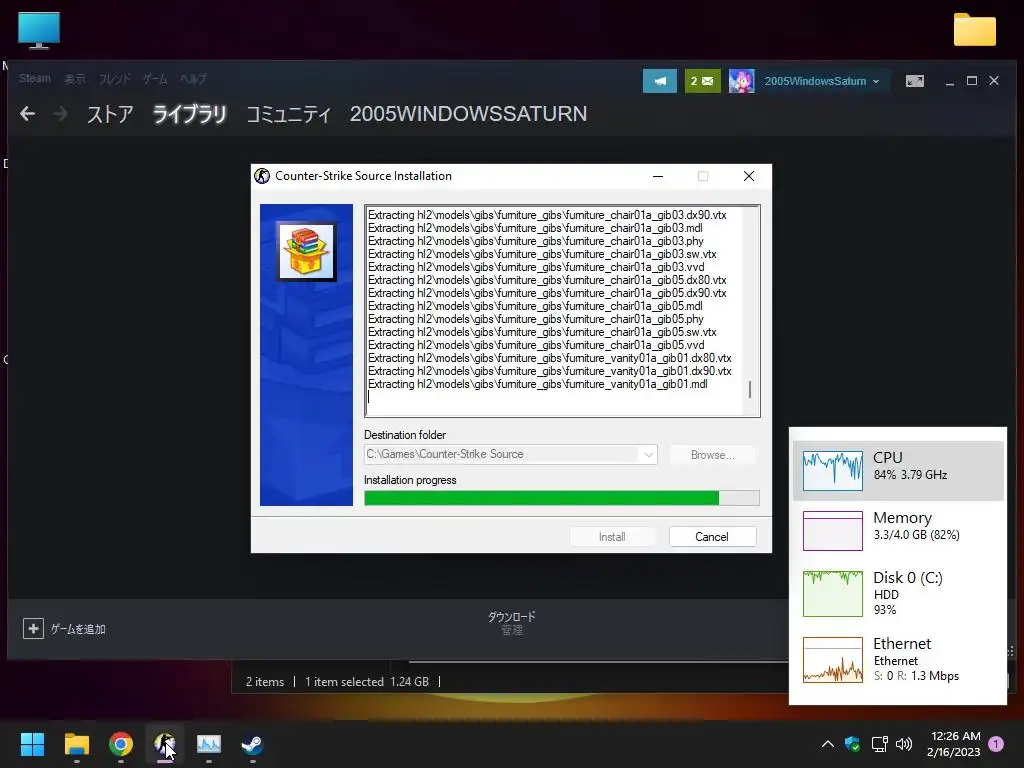Open the performance monitor taskbar icon
The image size is (1024, 768).
209,744
